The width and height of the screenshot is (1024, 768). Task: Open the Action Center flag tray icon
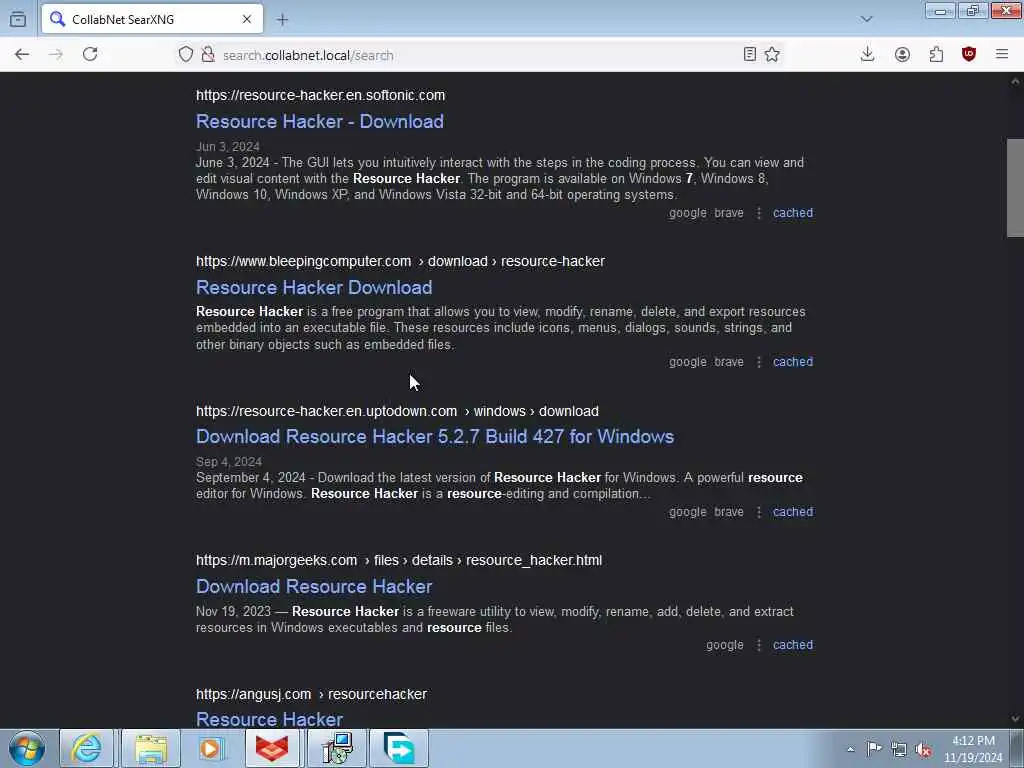(x=874, y=749)
